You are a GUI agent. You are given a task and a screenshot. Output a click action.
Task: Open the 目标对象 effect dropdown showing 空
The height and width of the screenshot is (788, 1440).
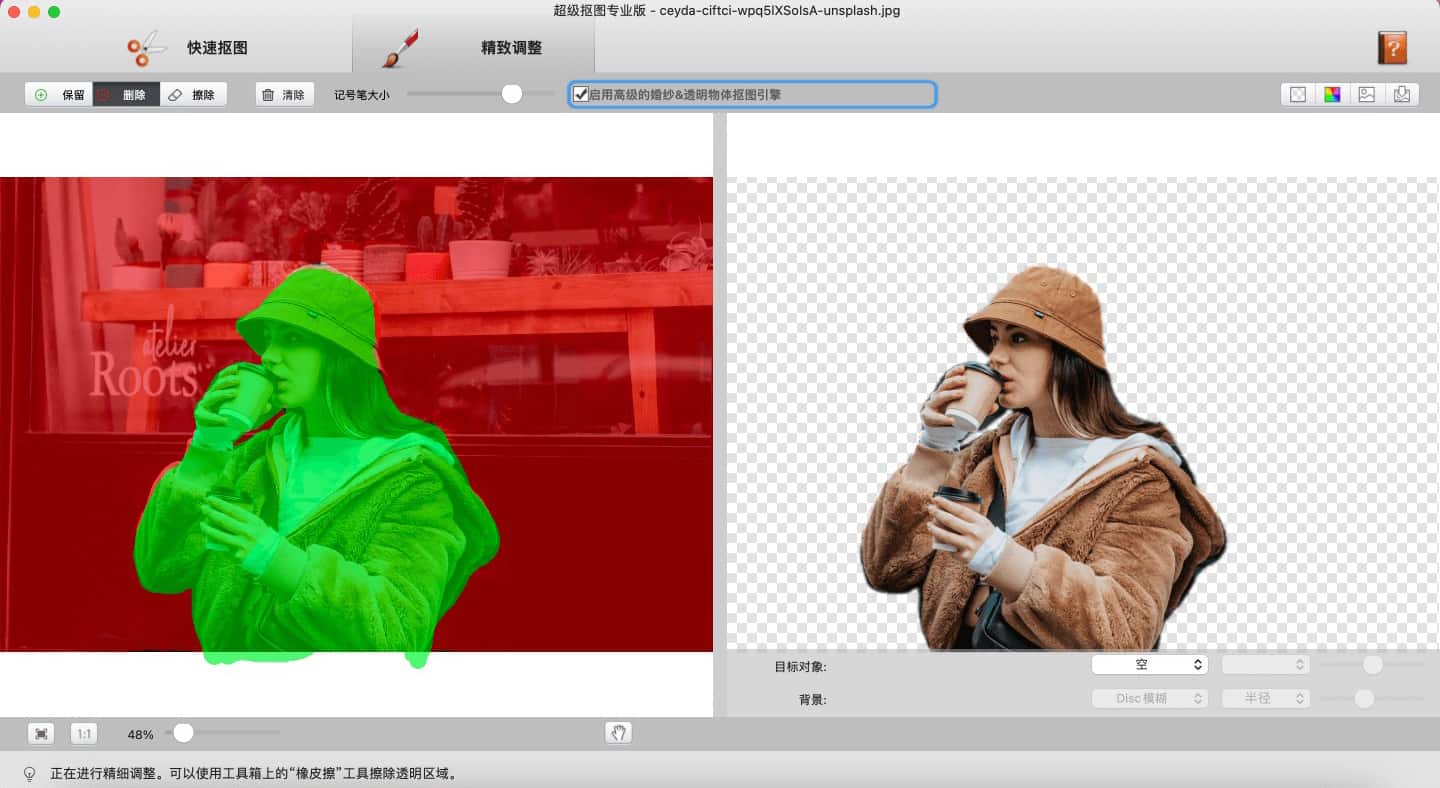pos(1149,665)
